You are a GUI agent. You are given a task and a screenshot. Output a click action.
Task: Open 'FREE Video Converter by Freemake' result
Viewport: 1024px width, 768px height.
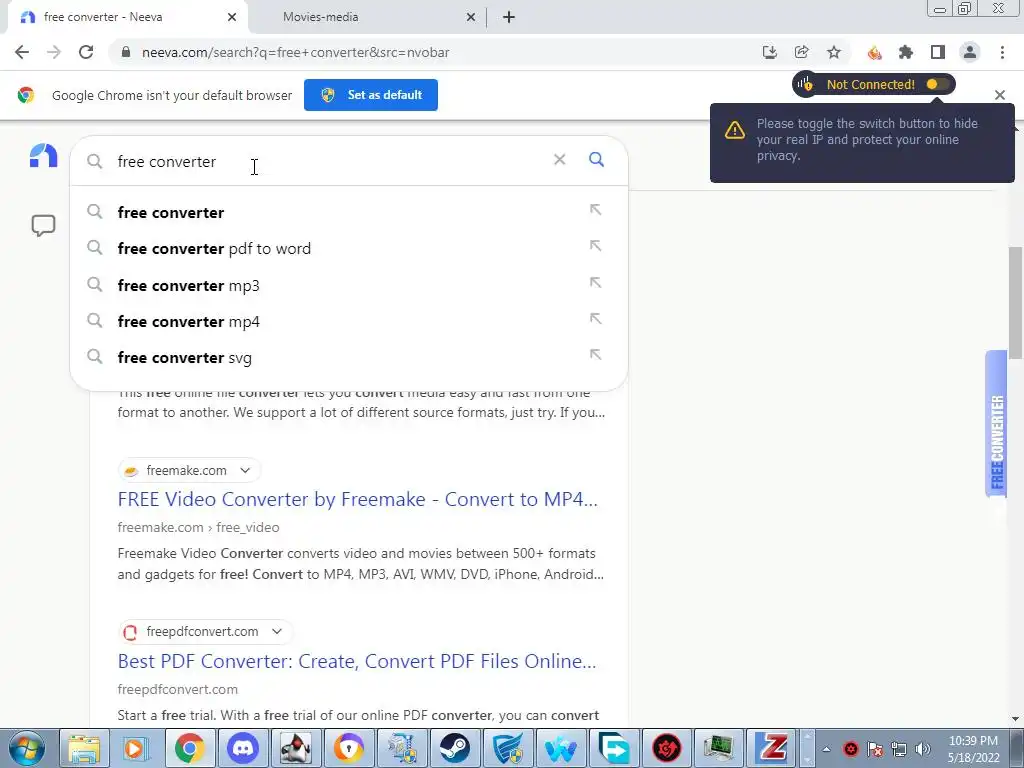click(357, 499)
